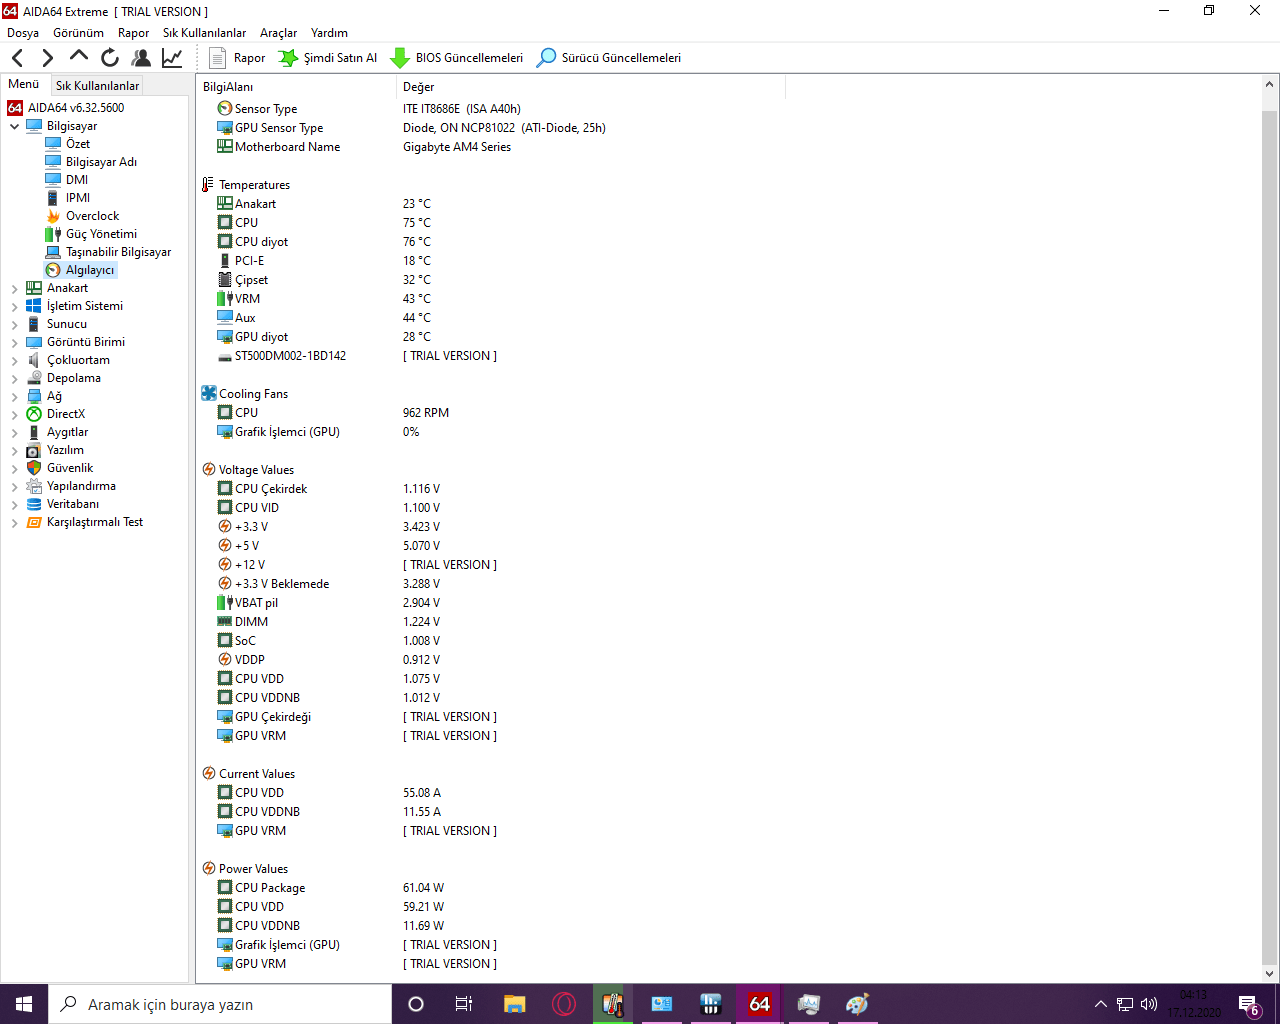Select Yapılandırma in the tree
Image resolution: width=1280 pixels, height=1024 pixels.
coord(81,486)
